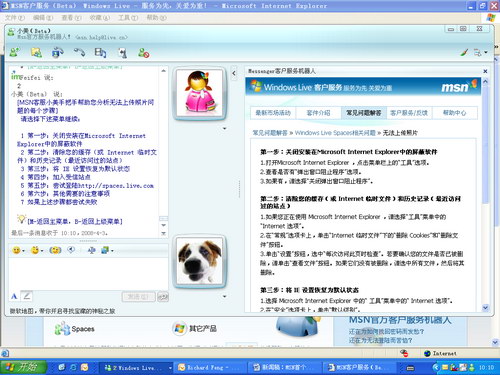The width and height of the screenshot is (500, 375).
Task: Open 客件介绍 tab
Action: [x=318, y=113]
